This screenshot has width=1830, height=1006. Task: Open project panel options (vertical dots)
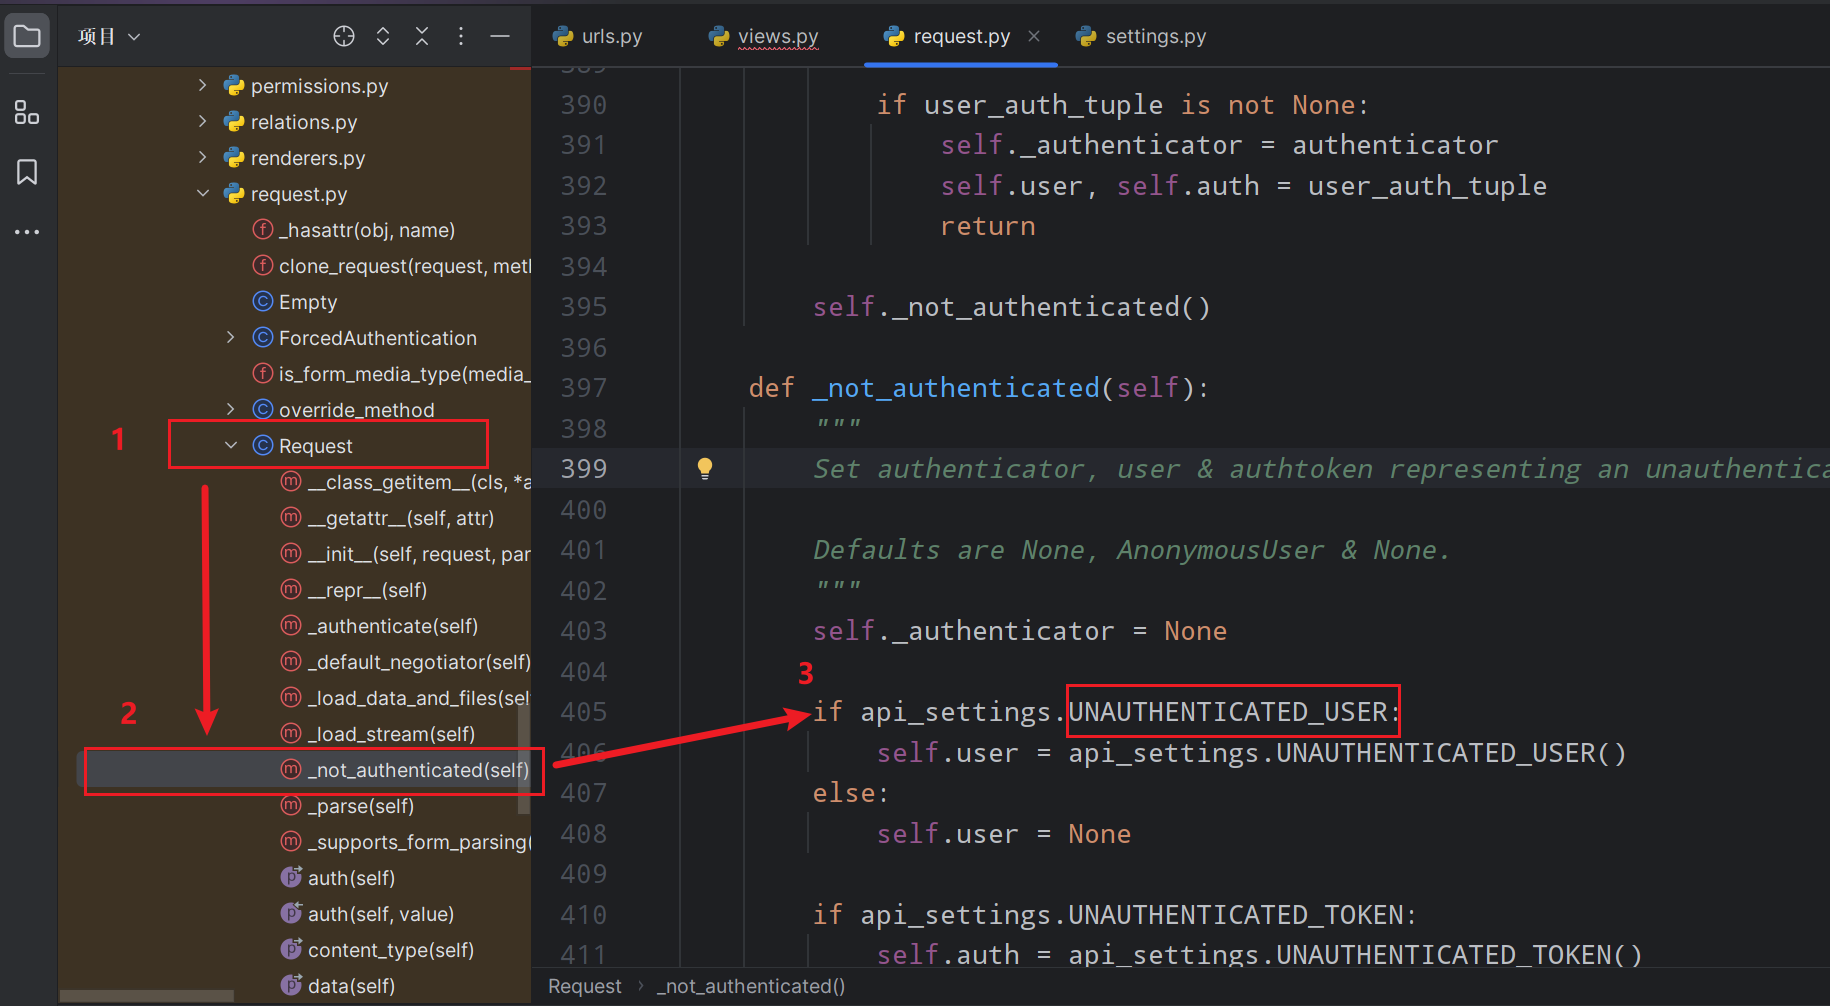coord(461,37)
